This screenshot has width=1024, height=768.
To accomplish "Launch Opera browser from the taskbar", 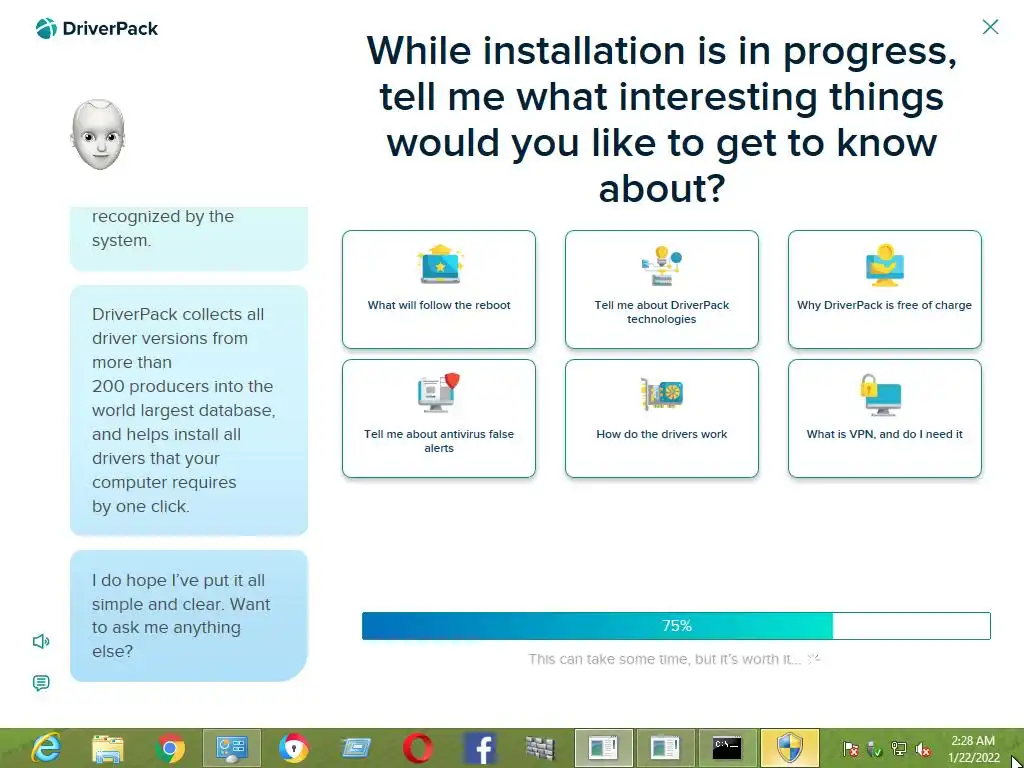I will [x=417, y=748].
